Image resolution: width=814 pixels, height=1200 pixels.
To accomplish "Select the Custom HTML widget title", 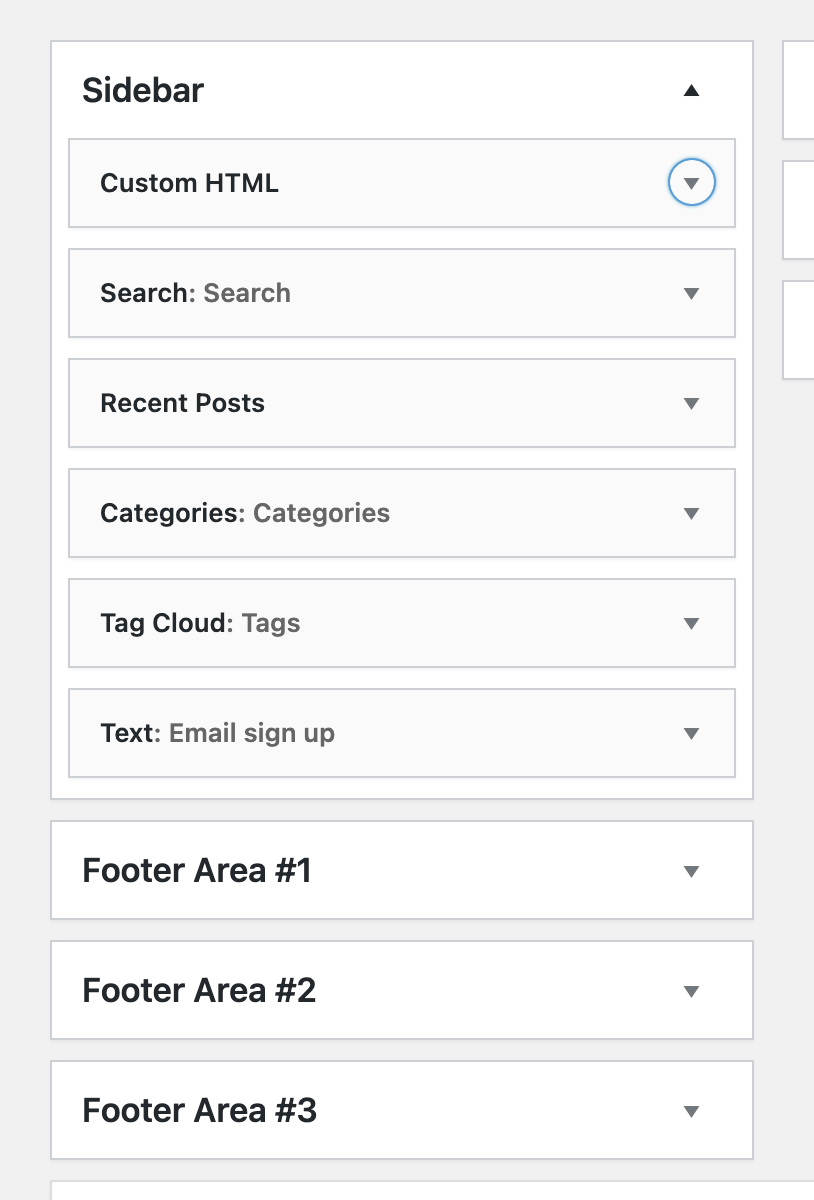I will click(190, 183).
